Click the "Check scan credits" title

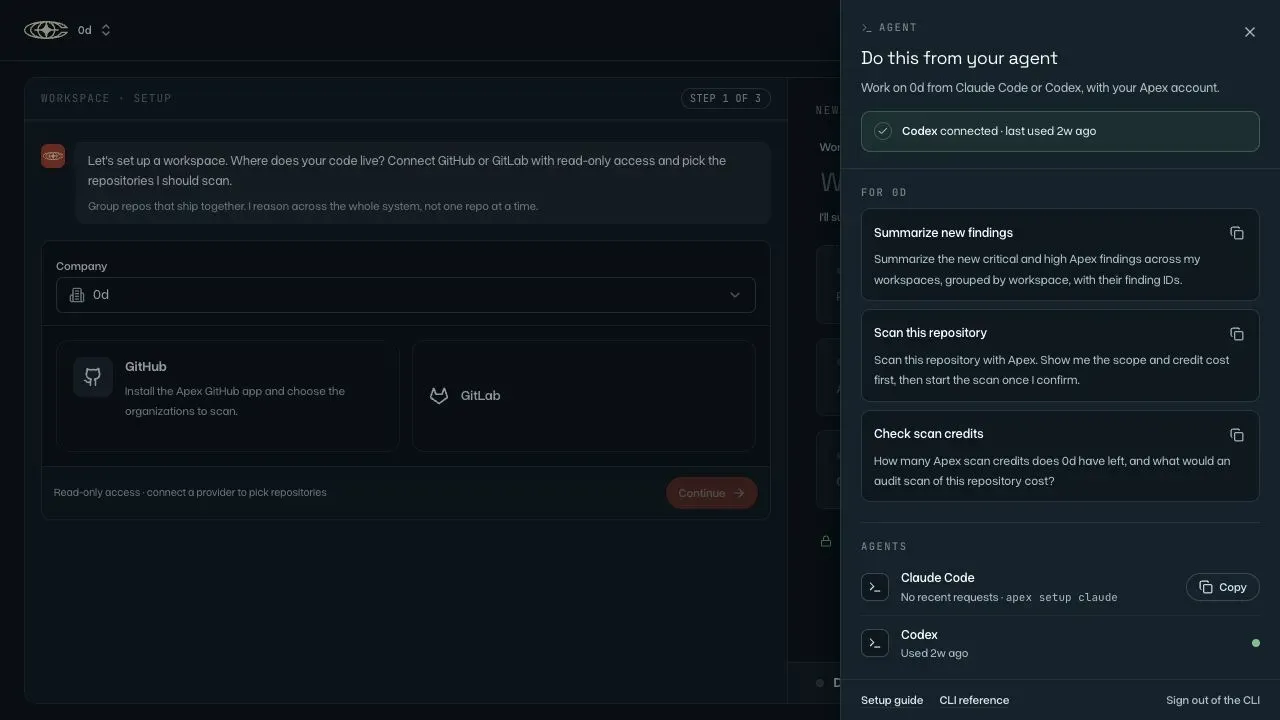point(929,434)
